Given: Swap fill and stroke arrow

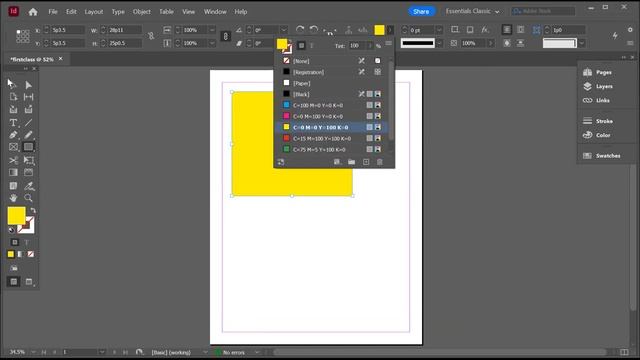Looking at the screenshot, I should tap(33, 210).
